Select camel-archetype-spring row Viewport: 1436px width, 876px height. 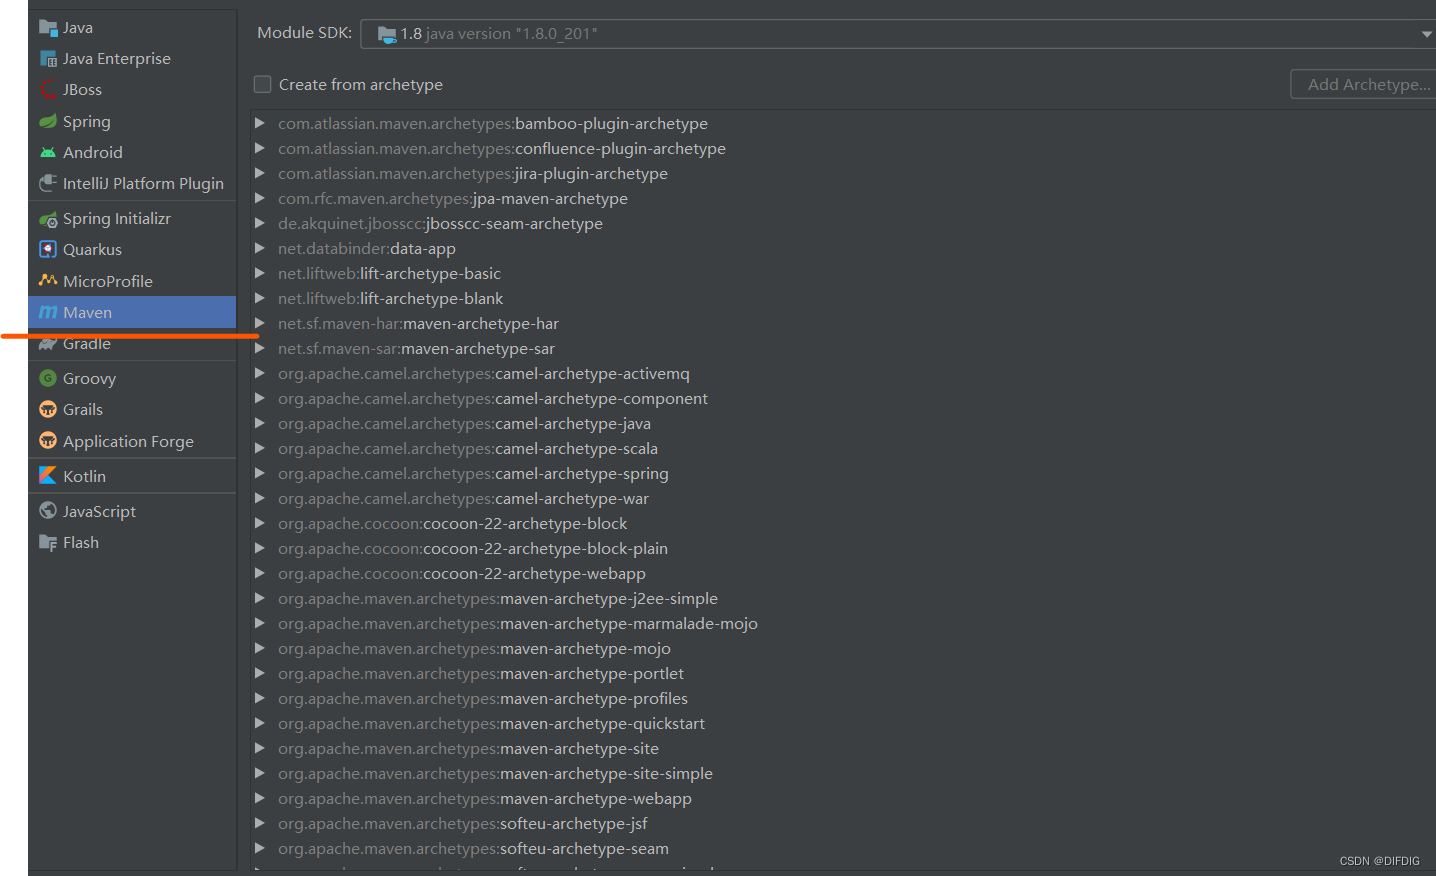coord(843,473)
